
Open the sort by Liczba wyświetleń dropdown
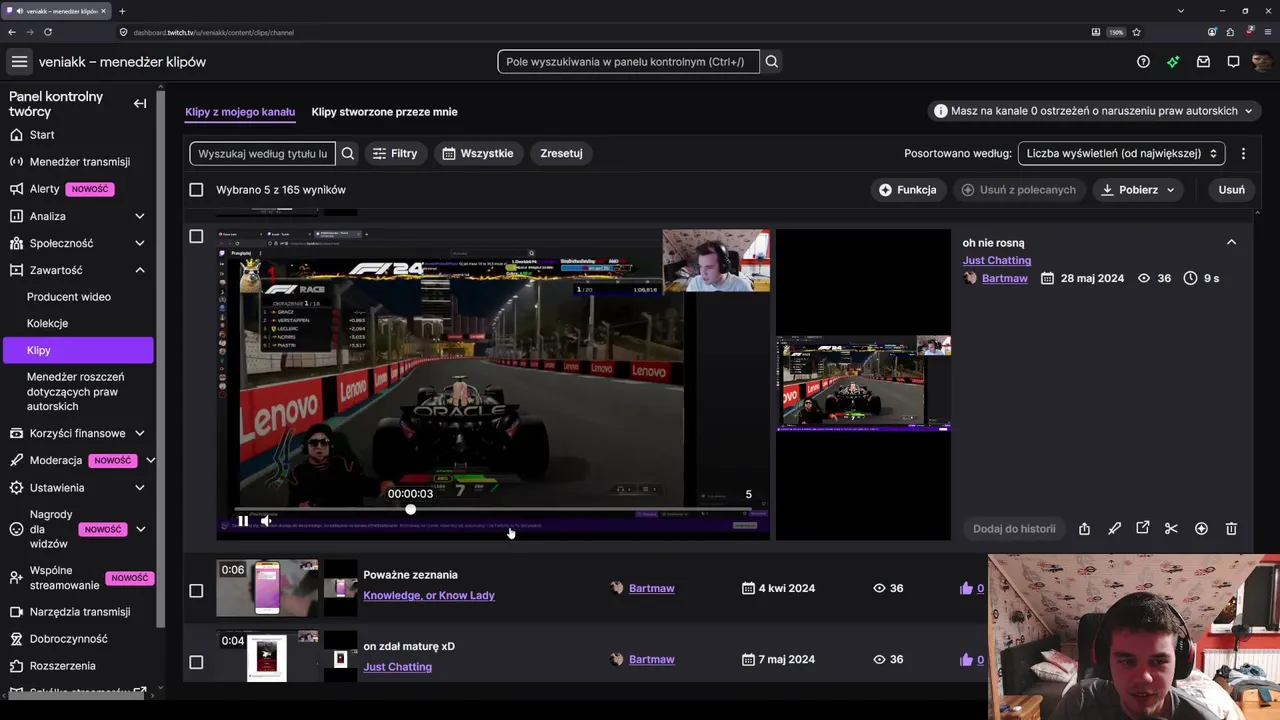tap(1121, 153)
